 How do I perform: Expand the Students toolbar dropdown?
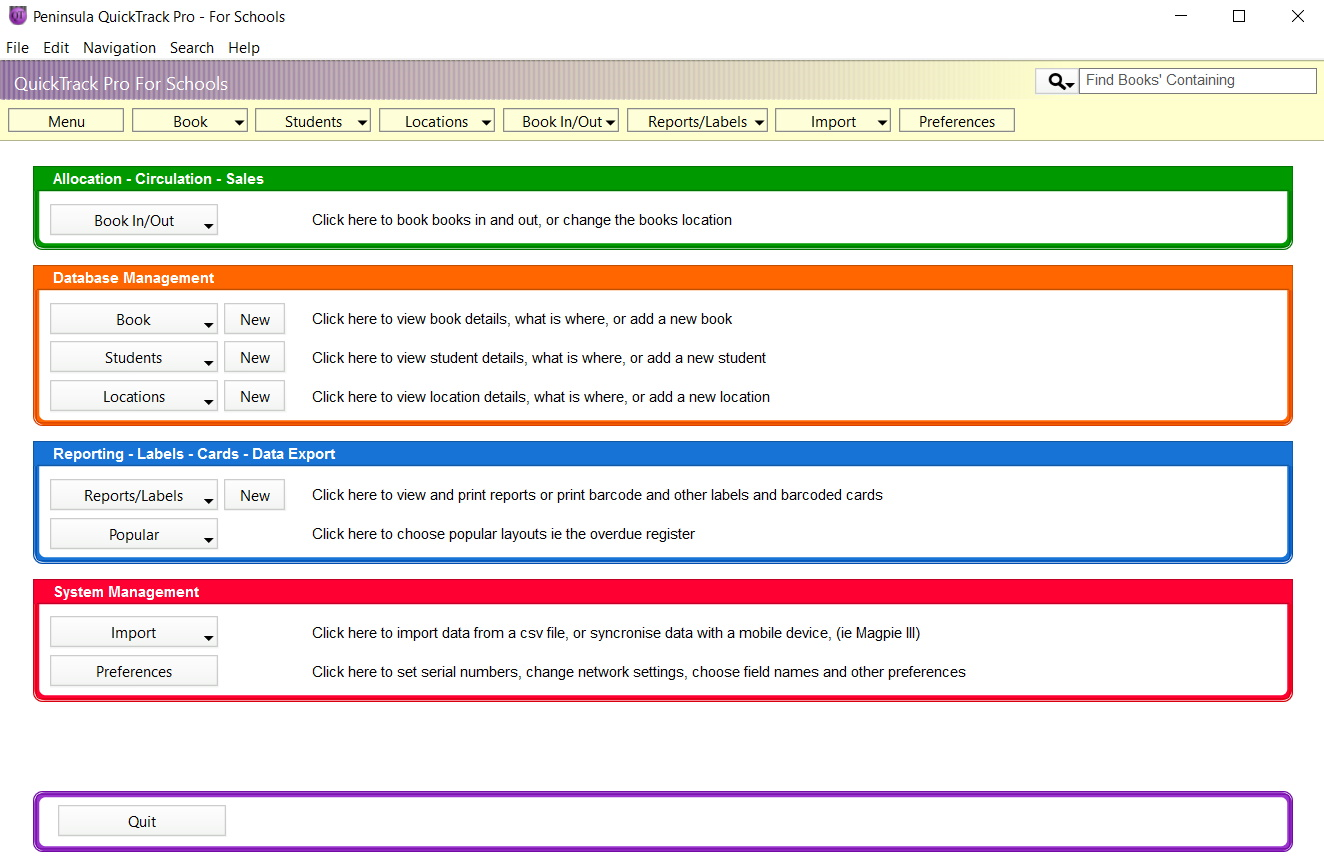313,121
